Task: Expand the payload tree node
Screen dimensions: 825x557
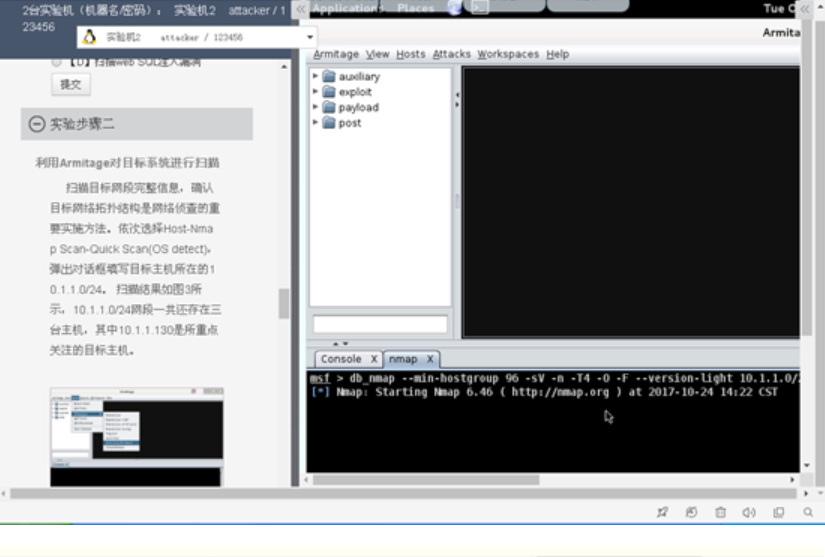Action: (315, 107)
